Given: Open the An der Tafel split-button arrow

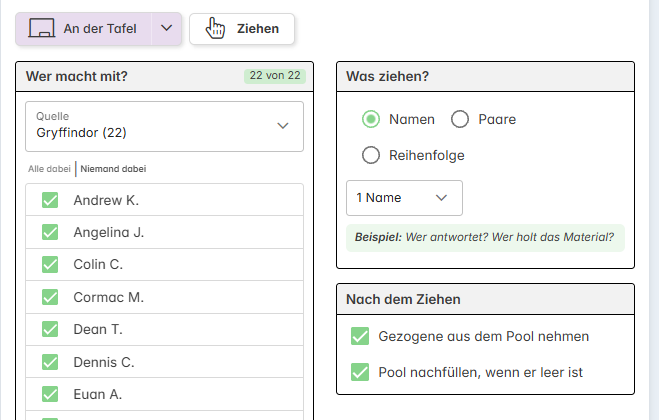Looking at the screenshot, I should pyautogui.click(x=166, y=28).
